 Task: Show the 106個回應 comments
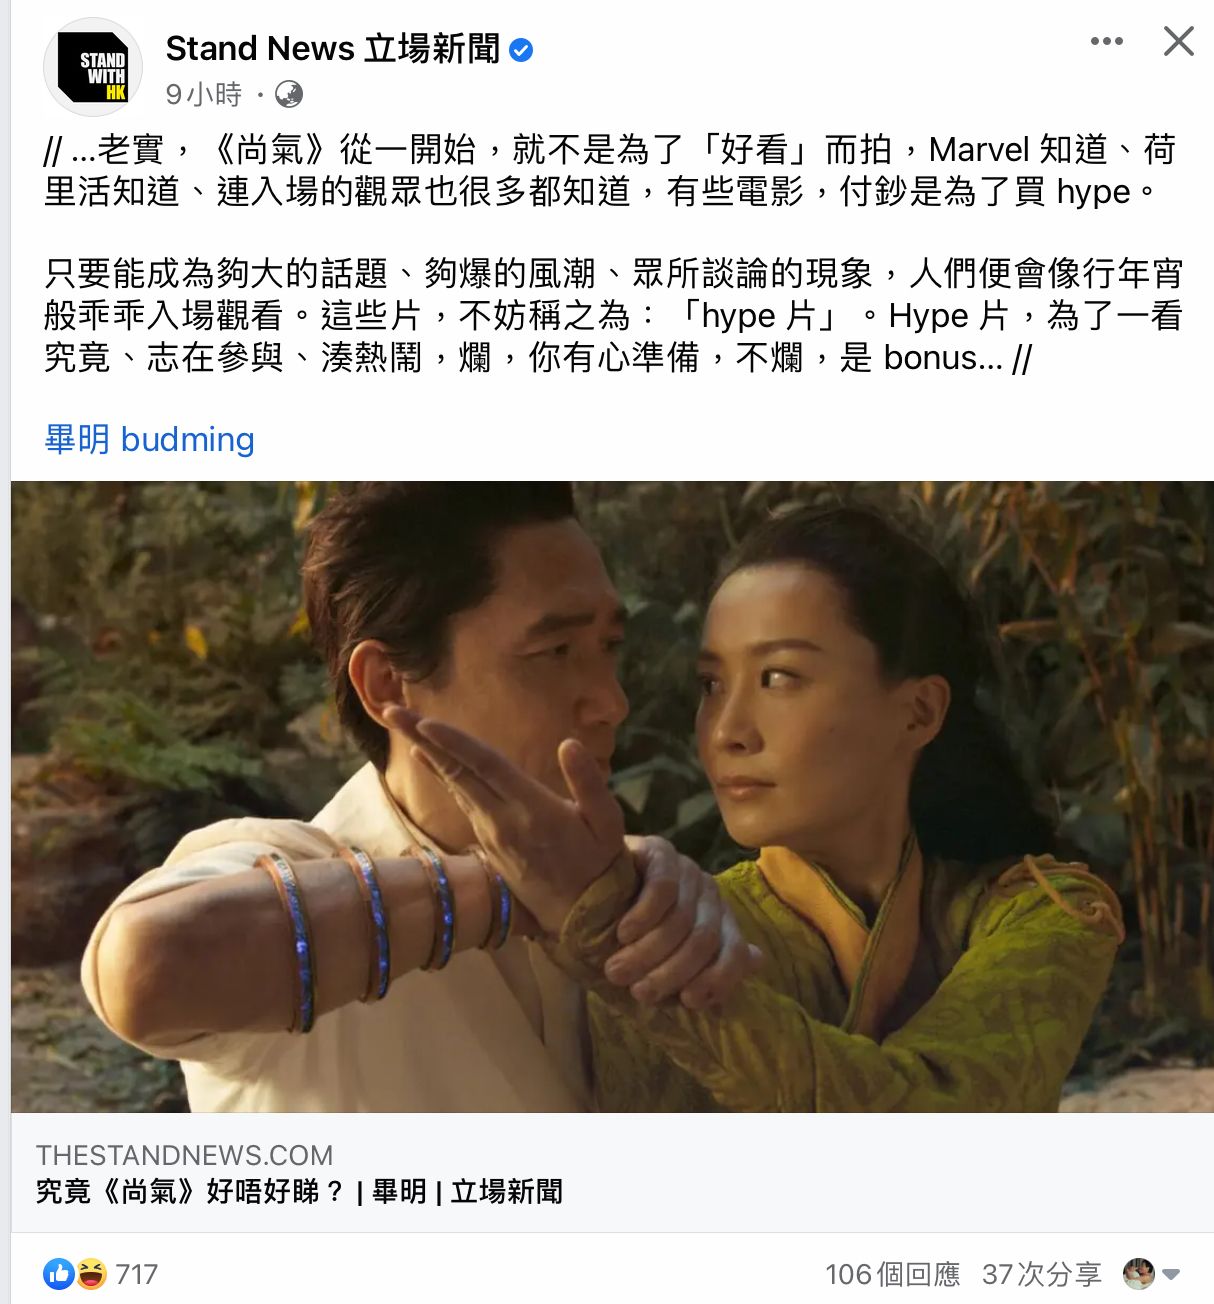click(892, 1274)
